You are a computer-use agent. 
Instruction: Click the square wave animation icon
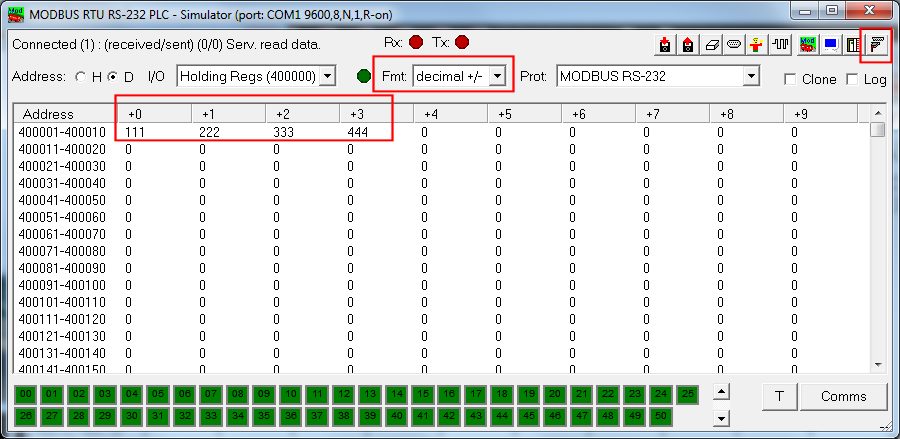coord(779,44)
